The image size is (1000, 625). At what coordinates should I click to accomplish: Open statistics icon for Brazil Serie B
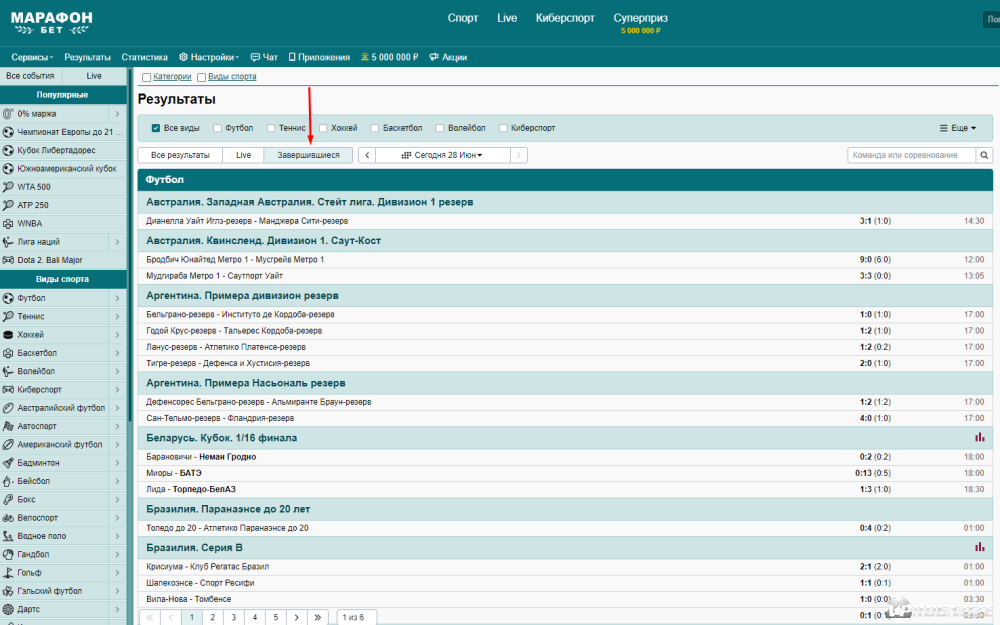980,548
